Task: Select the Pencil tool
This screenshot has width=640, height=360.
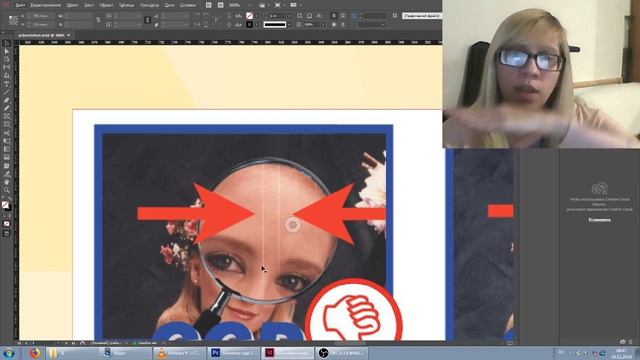Action: click(x=7, y=109)
